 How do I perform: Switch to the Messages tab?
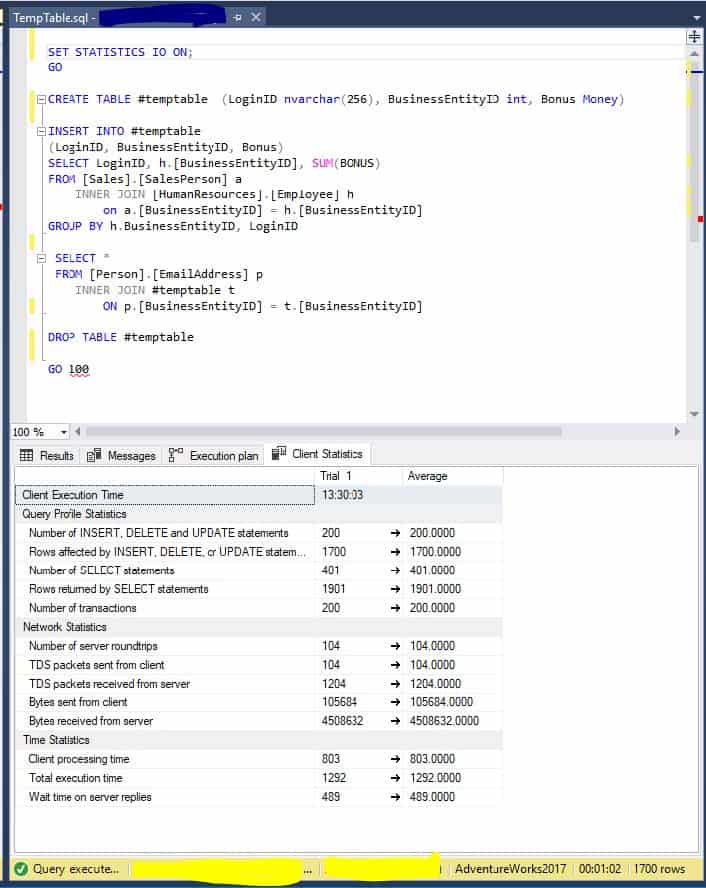122,455
